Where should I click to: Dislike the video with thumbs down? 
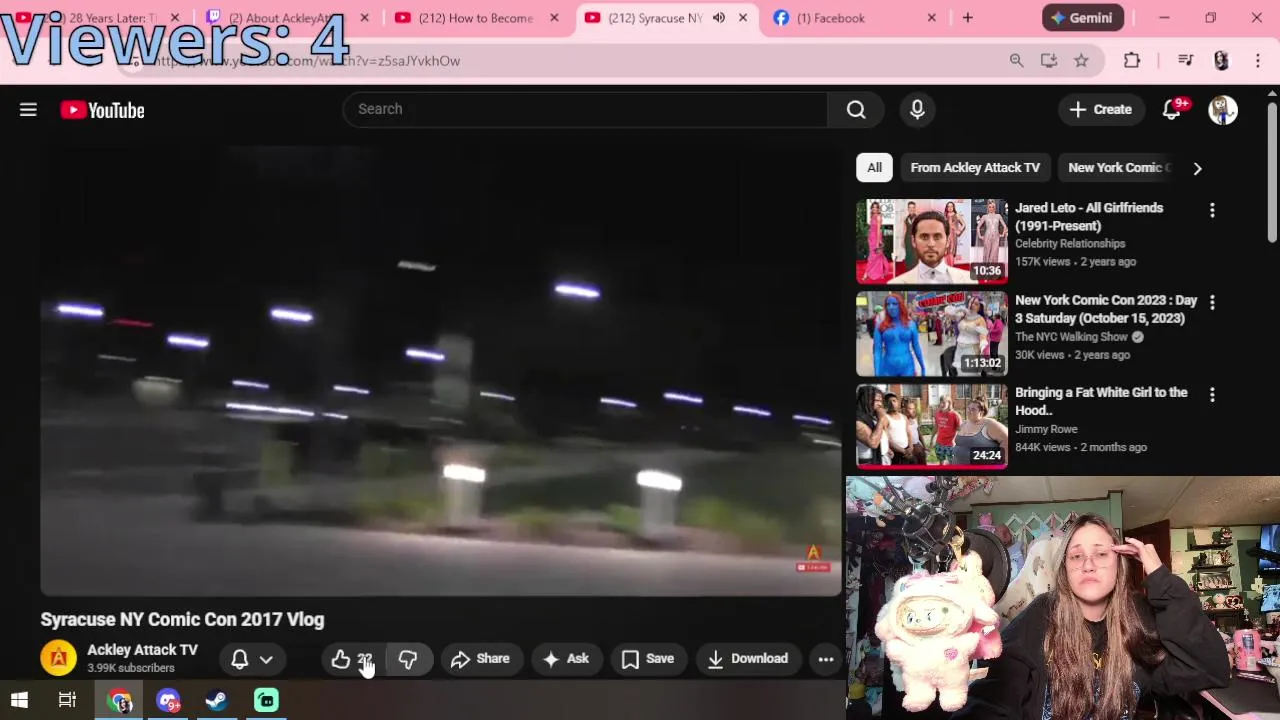[x=408, y=659]
